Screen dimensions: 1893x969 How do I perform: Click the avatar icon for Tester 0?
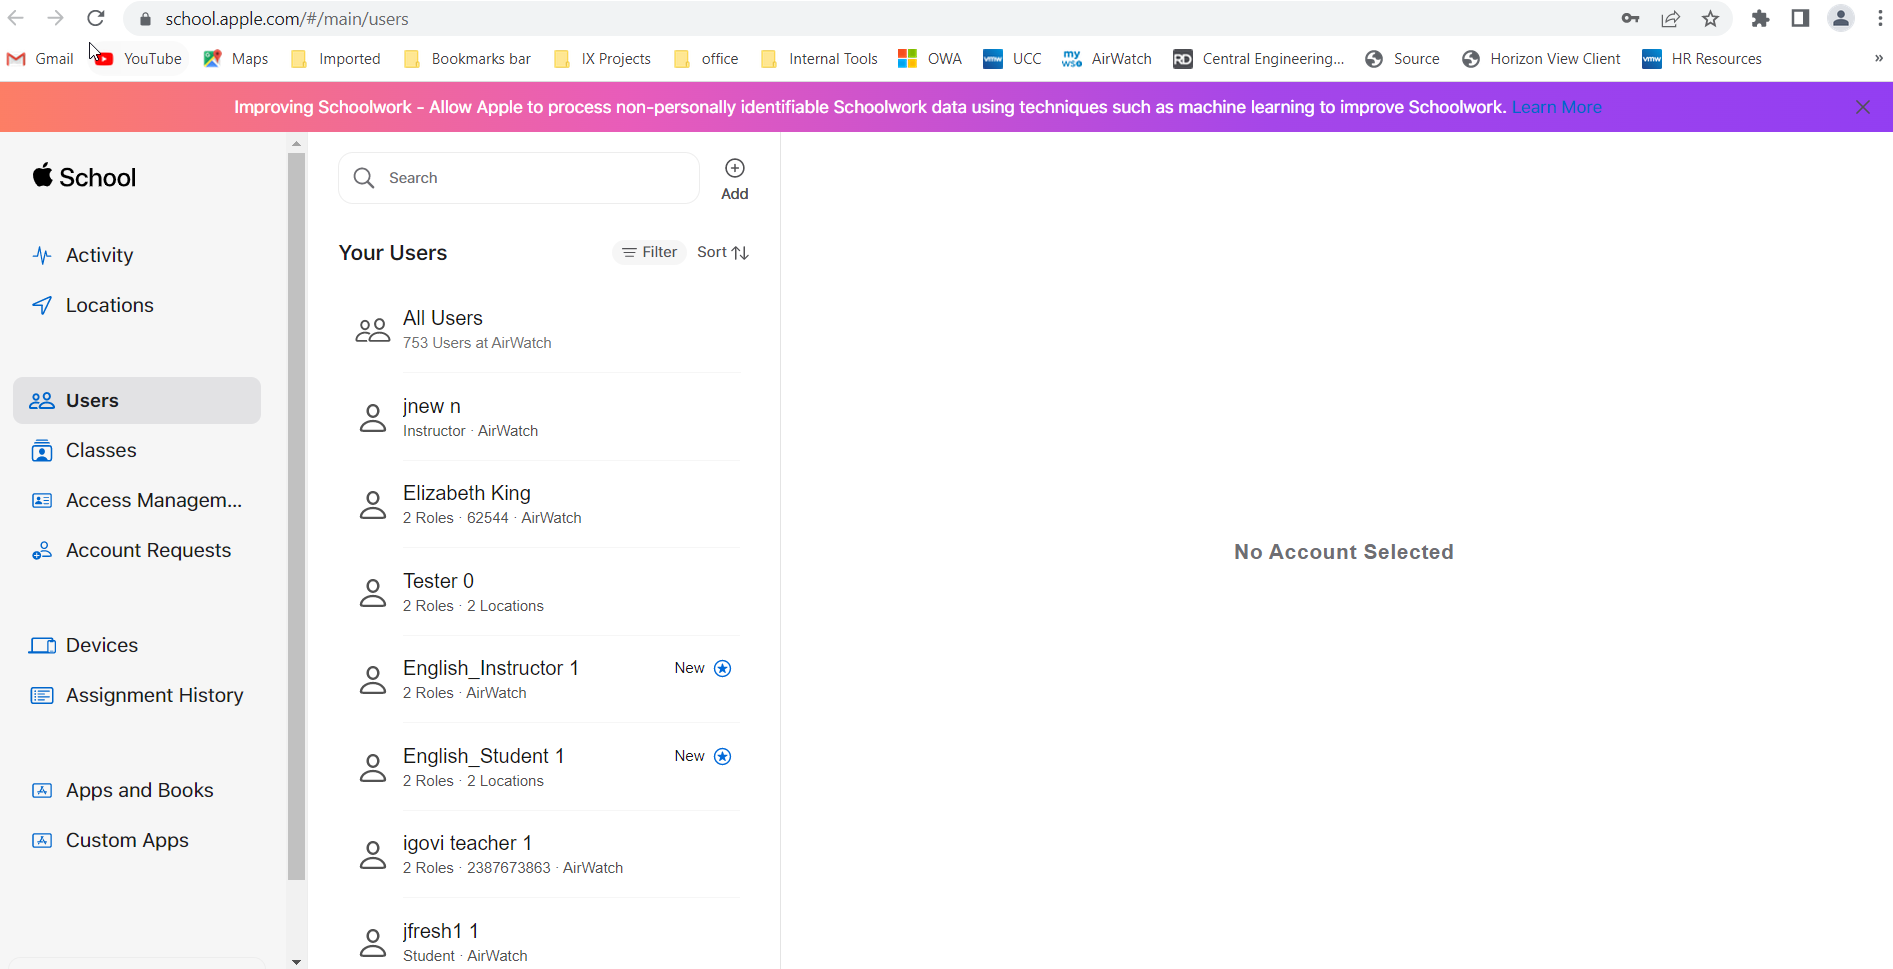click(373, 593)
